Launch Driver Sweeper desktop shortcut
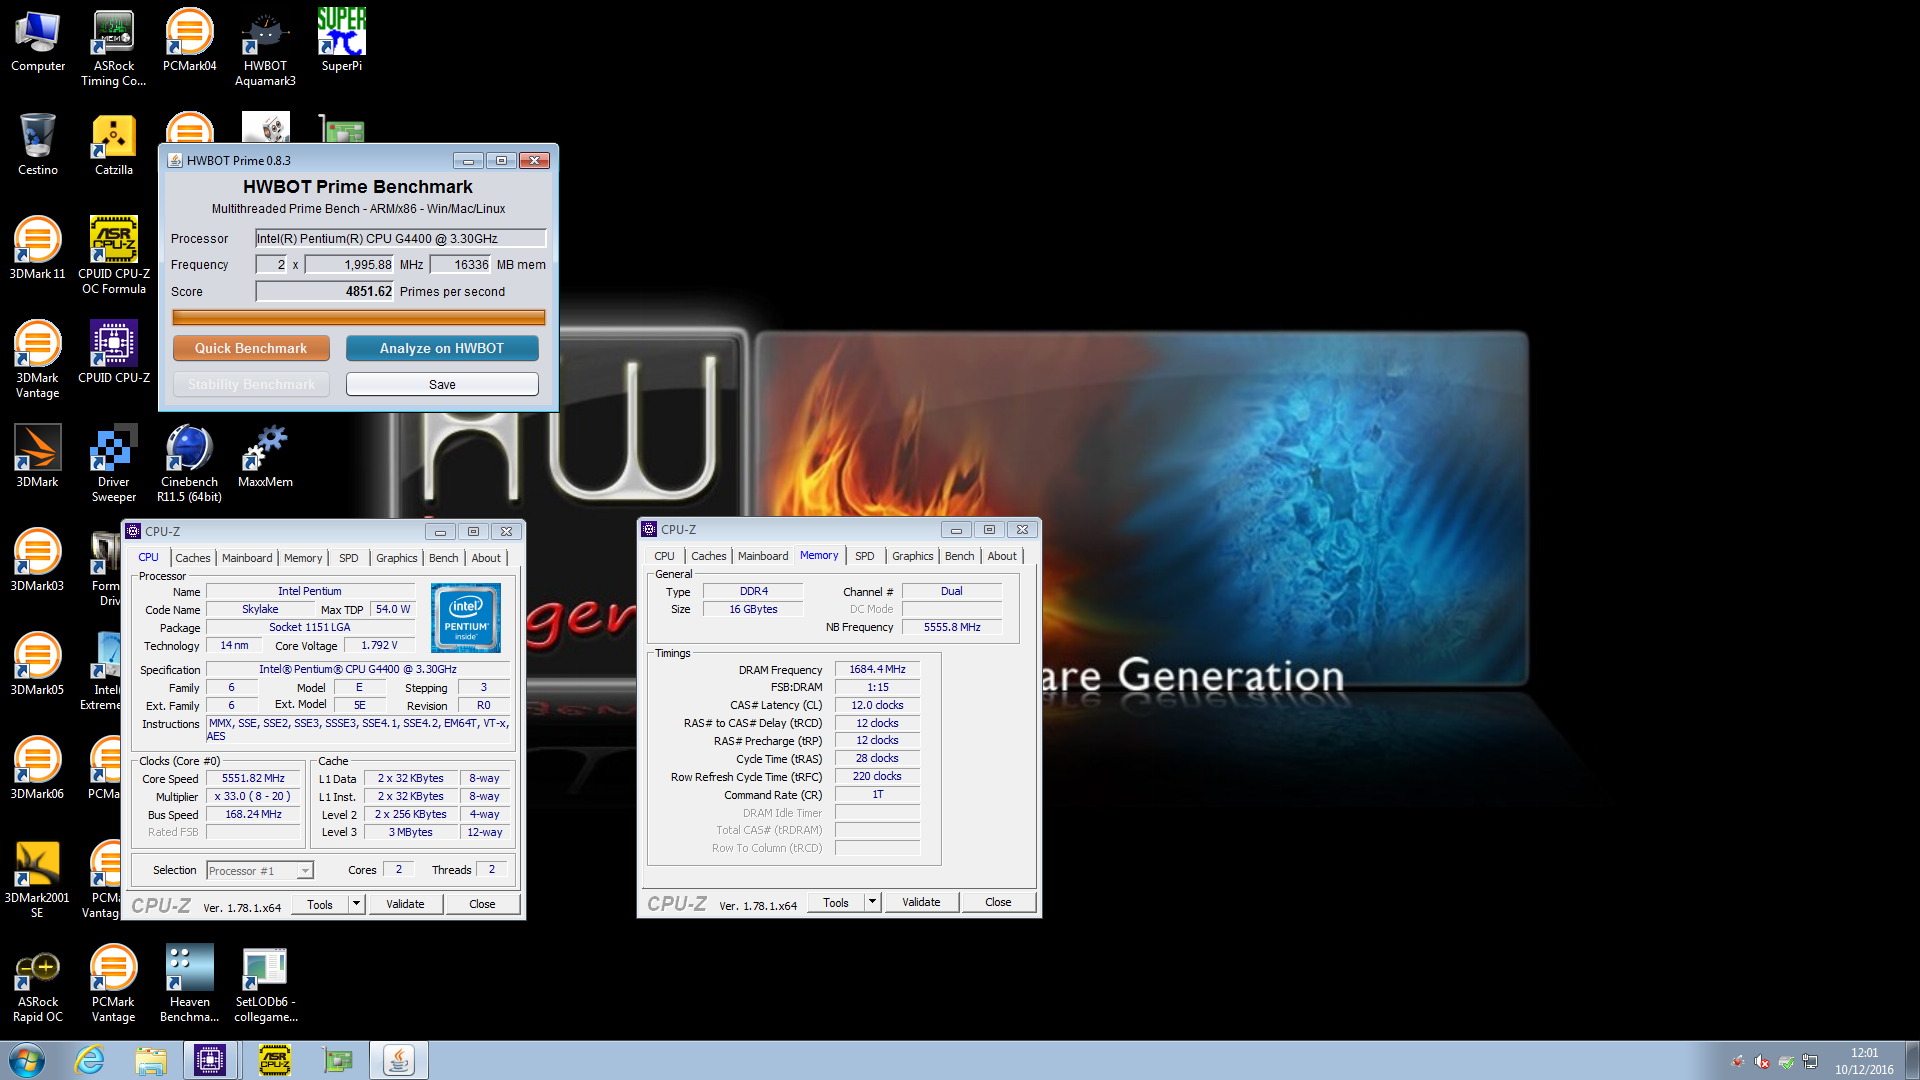The height and width of the screenshot is (1080, 1920). pyautogui.click(x=114, y=464)
